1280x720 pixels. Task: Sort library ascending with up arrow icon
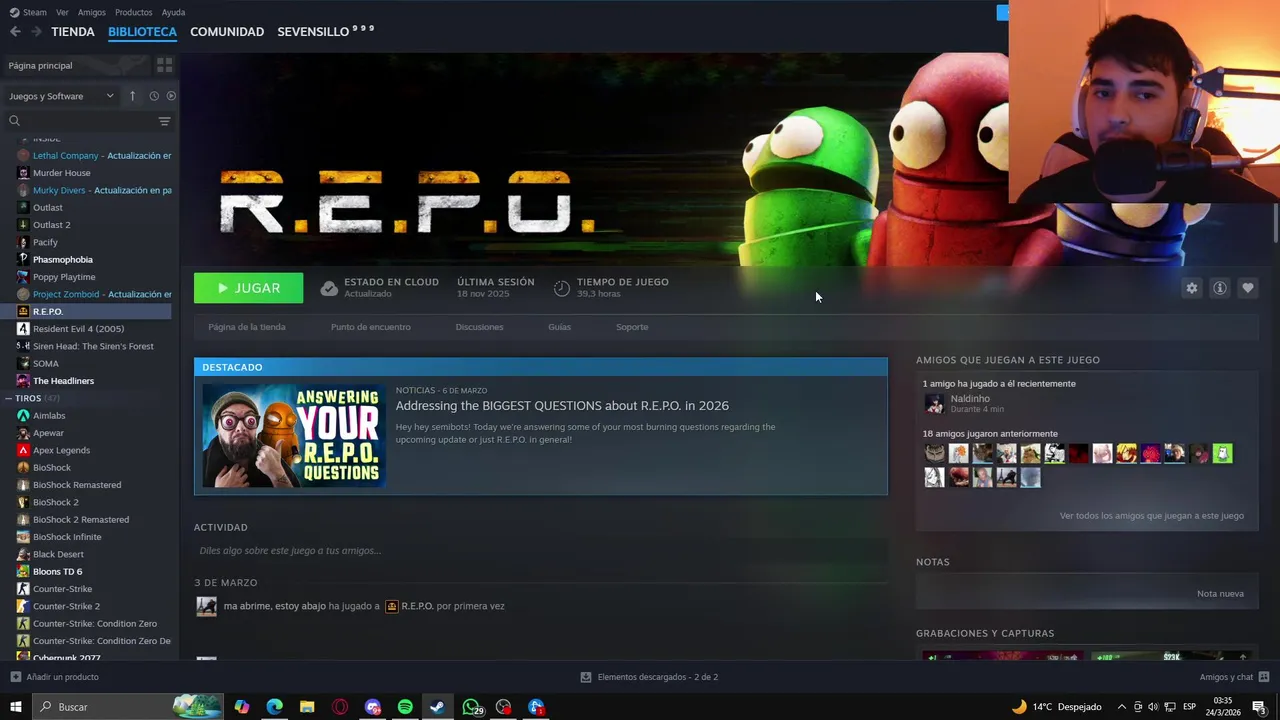click(x=132, y=96)
